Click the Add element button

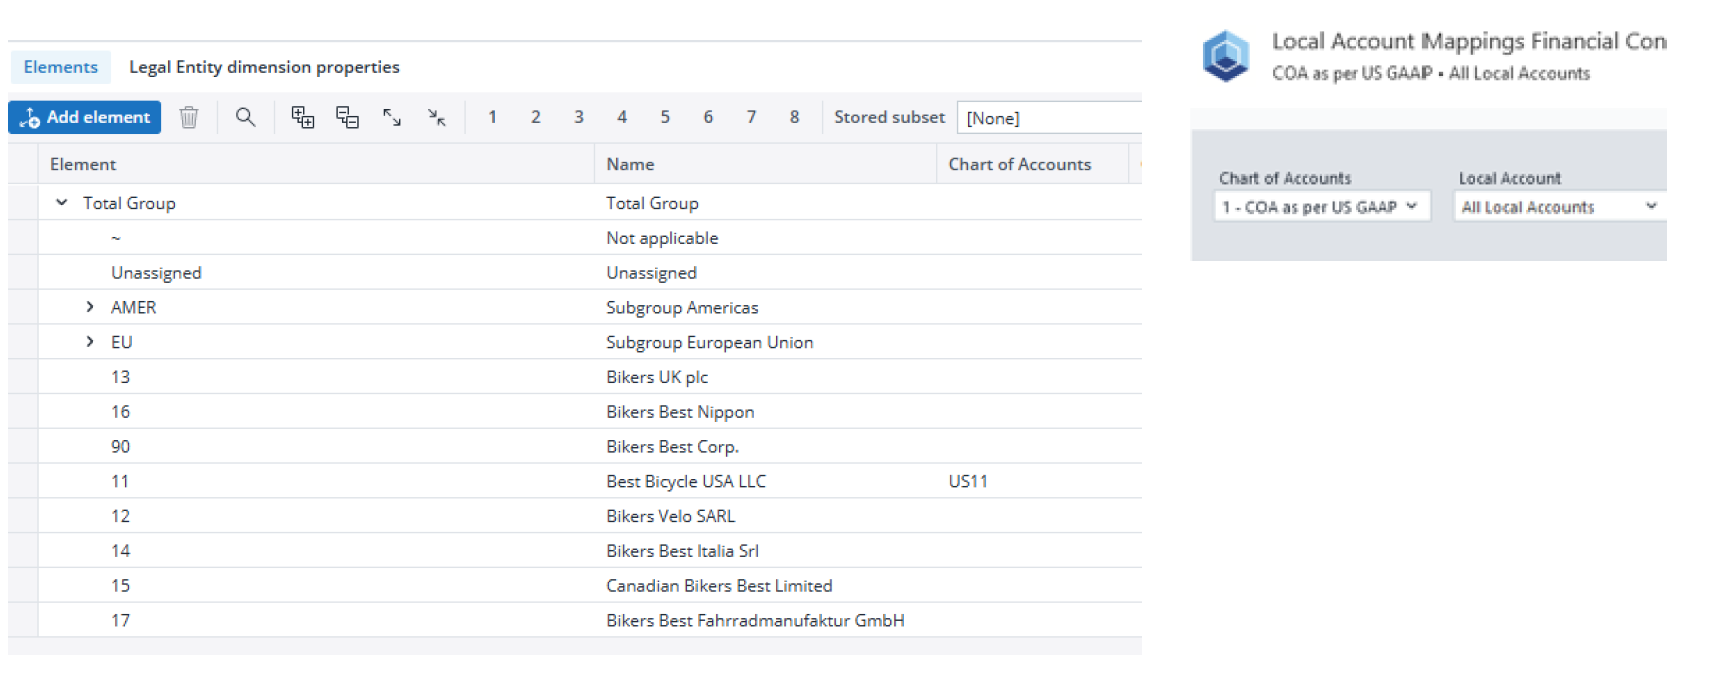85,118
